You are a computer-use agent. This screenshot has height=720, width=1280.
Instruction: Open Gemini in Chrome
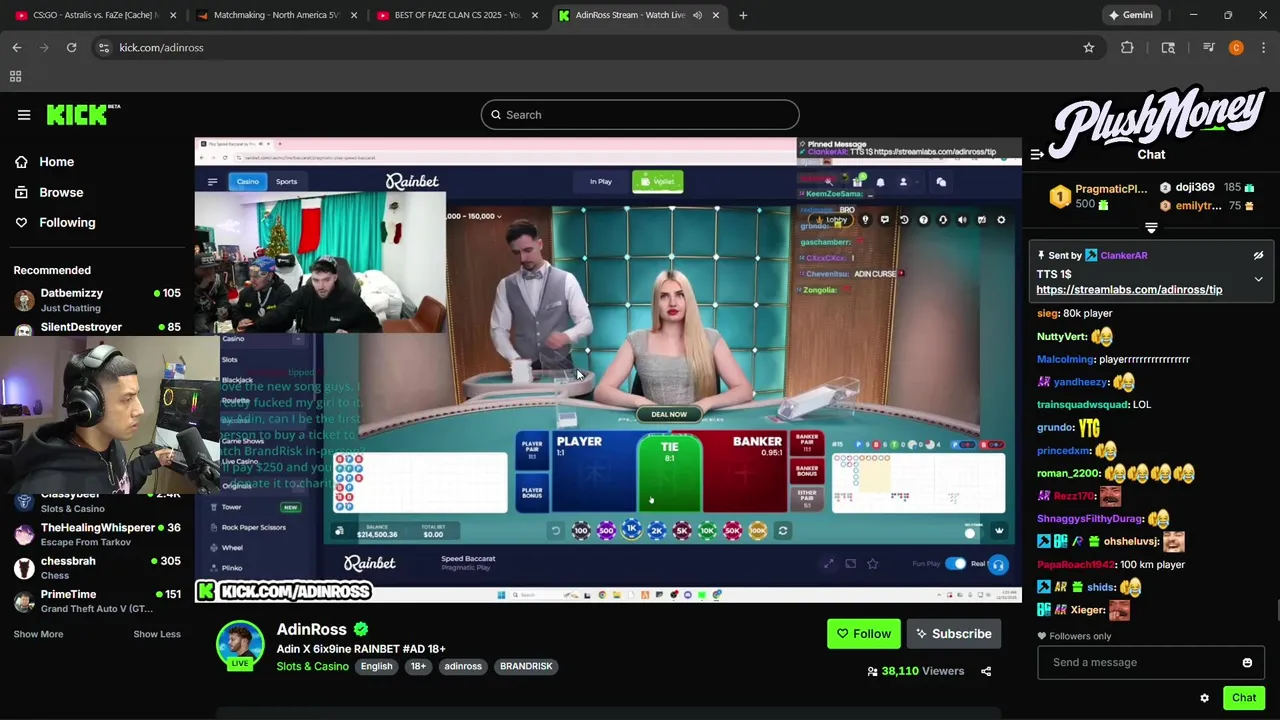click(x=1130, y=15)
